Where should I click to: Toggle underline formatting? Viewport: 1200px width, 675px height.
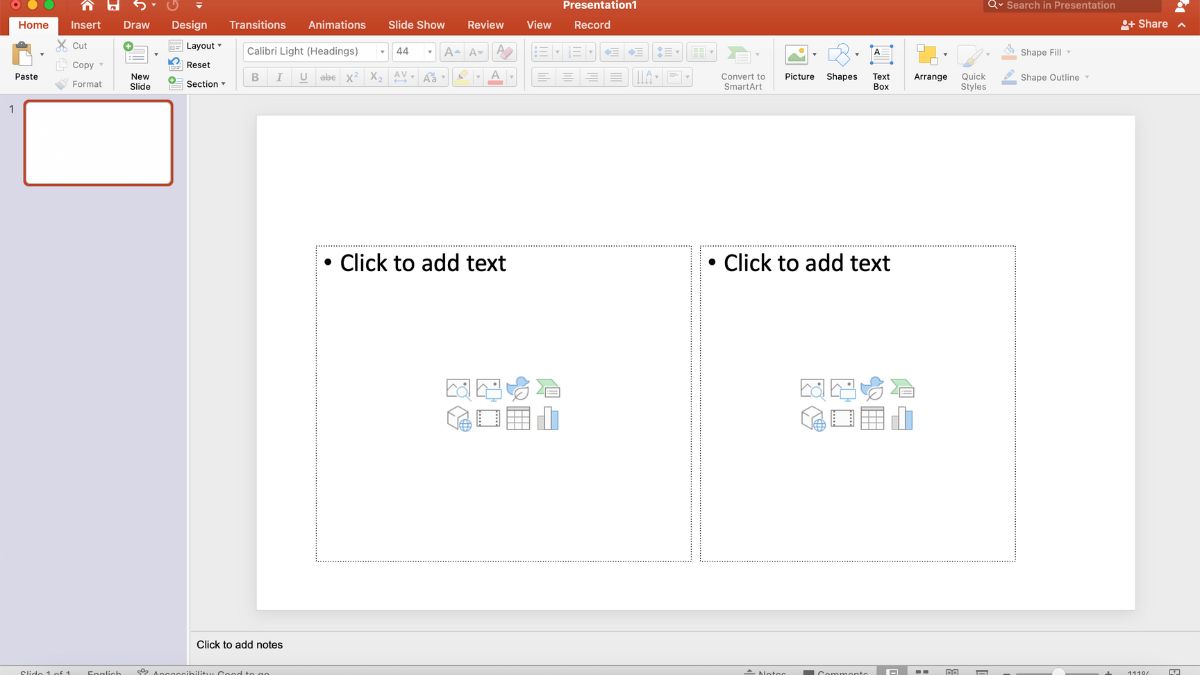click(303, 77)
